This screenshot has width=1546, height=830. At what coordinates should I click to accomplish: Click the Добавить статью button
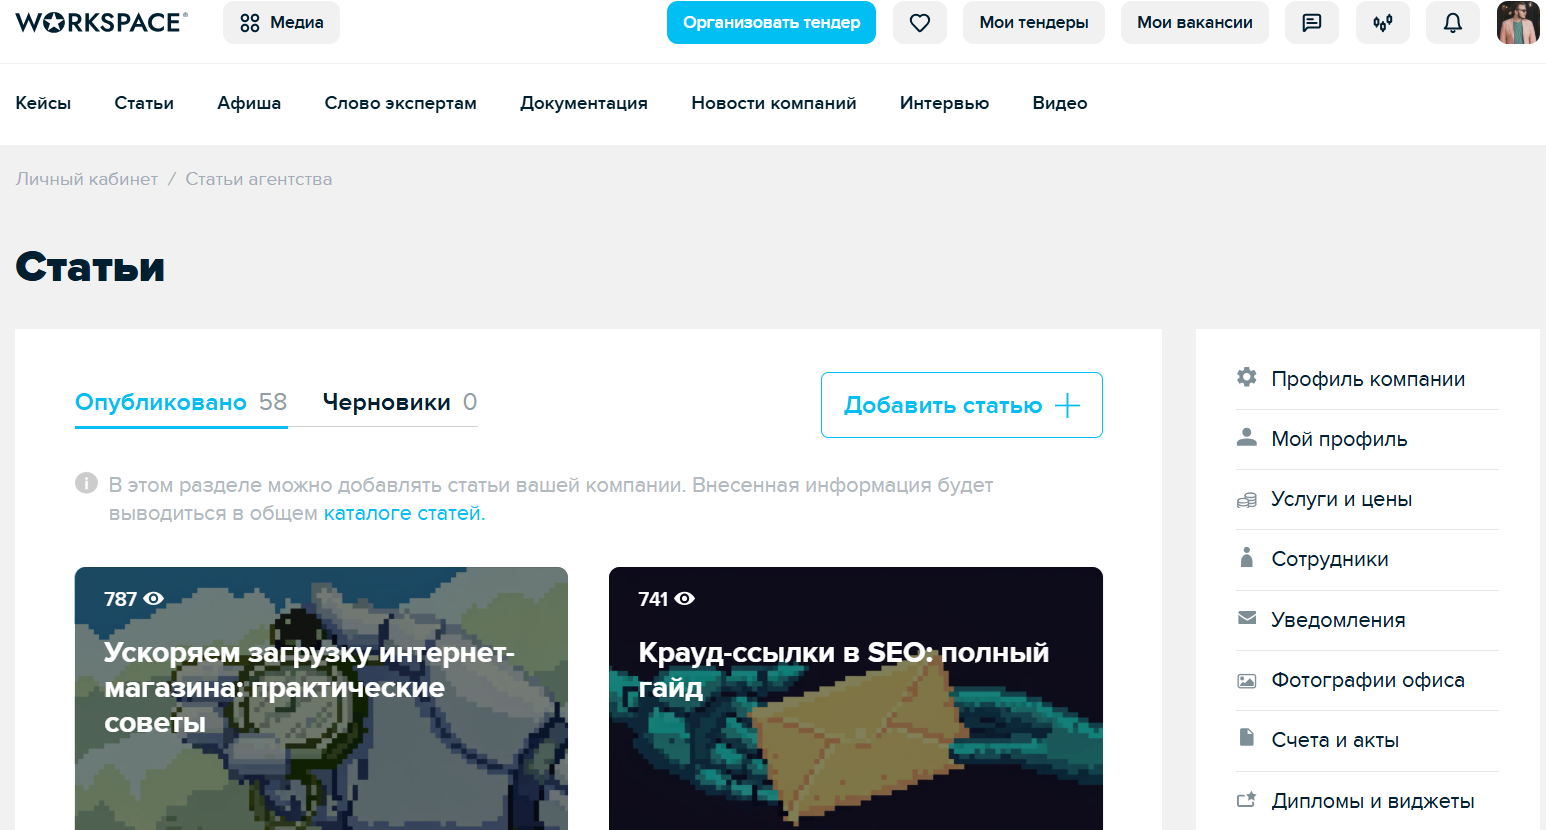[962, 405]
